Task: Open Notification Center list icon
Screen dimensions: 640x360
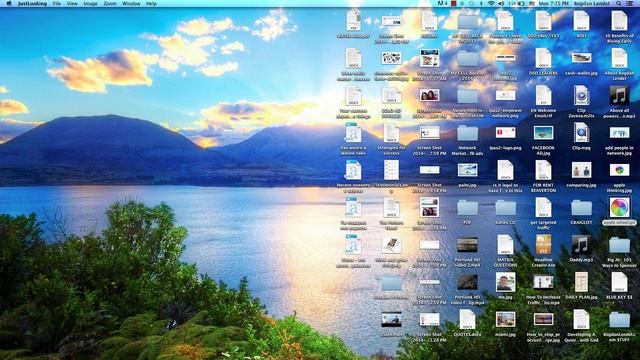Action: coord(631,3)
